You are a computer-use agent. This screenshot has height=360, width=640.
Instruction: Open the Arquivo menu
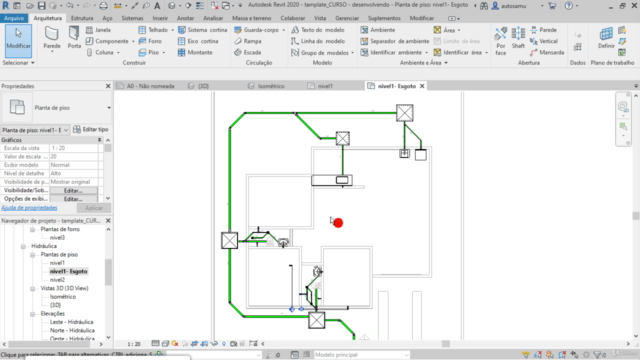[14, 18]
